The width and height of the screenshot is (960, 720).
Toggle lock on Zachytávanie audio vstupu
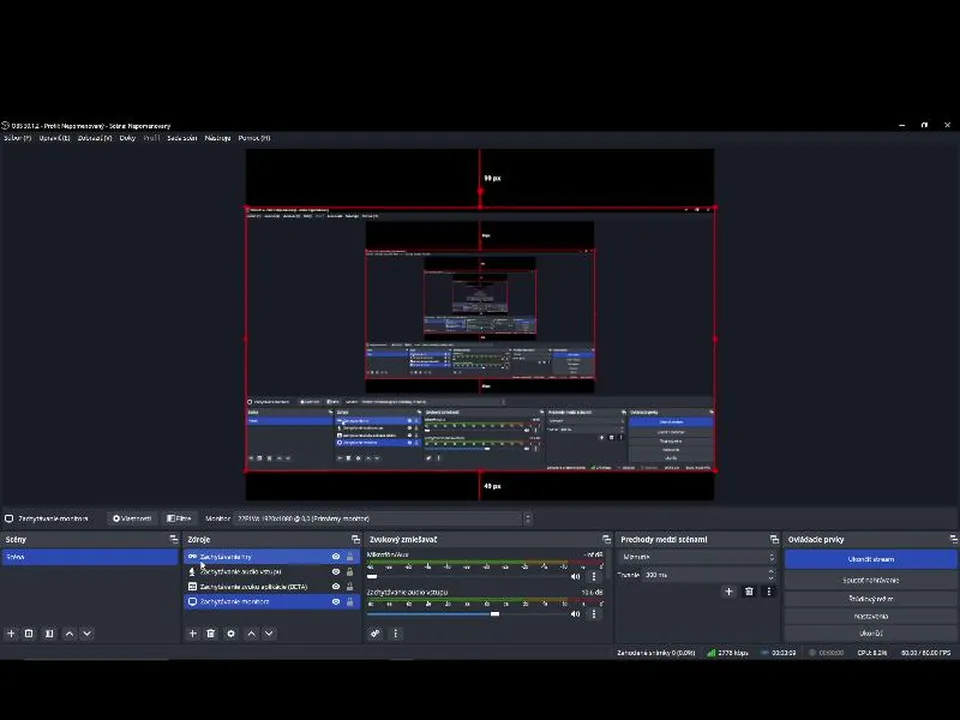(x=350, y=571)
